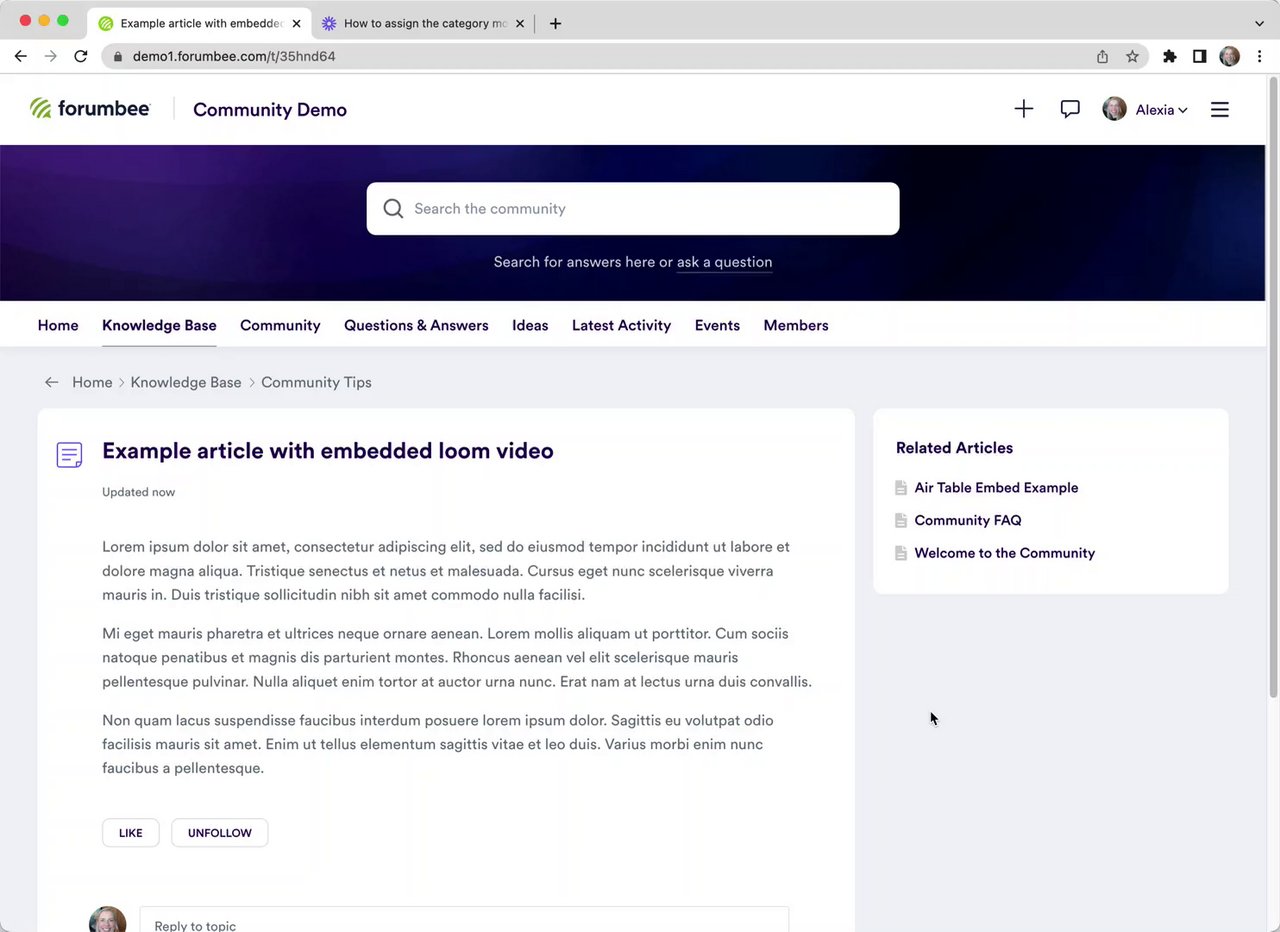Click the back arrow in breadcrumbs
The width and height of the screenshot is (1280, 932).
52,382
